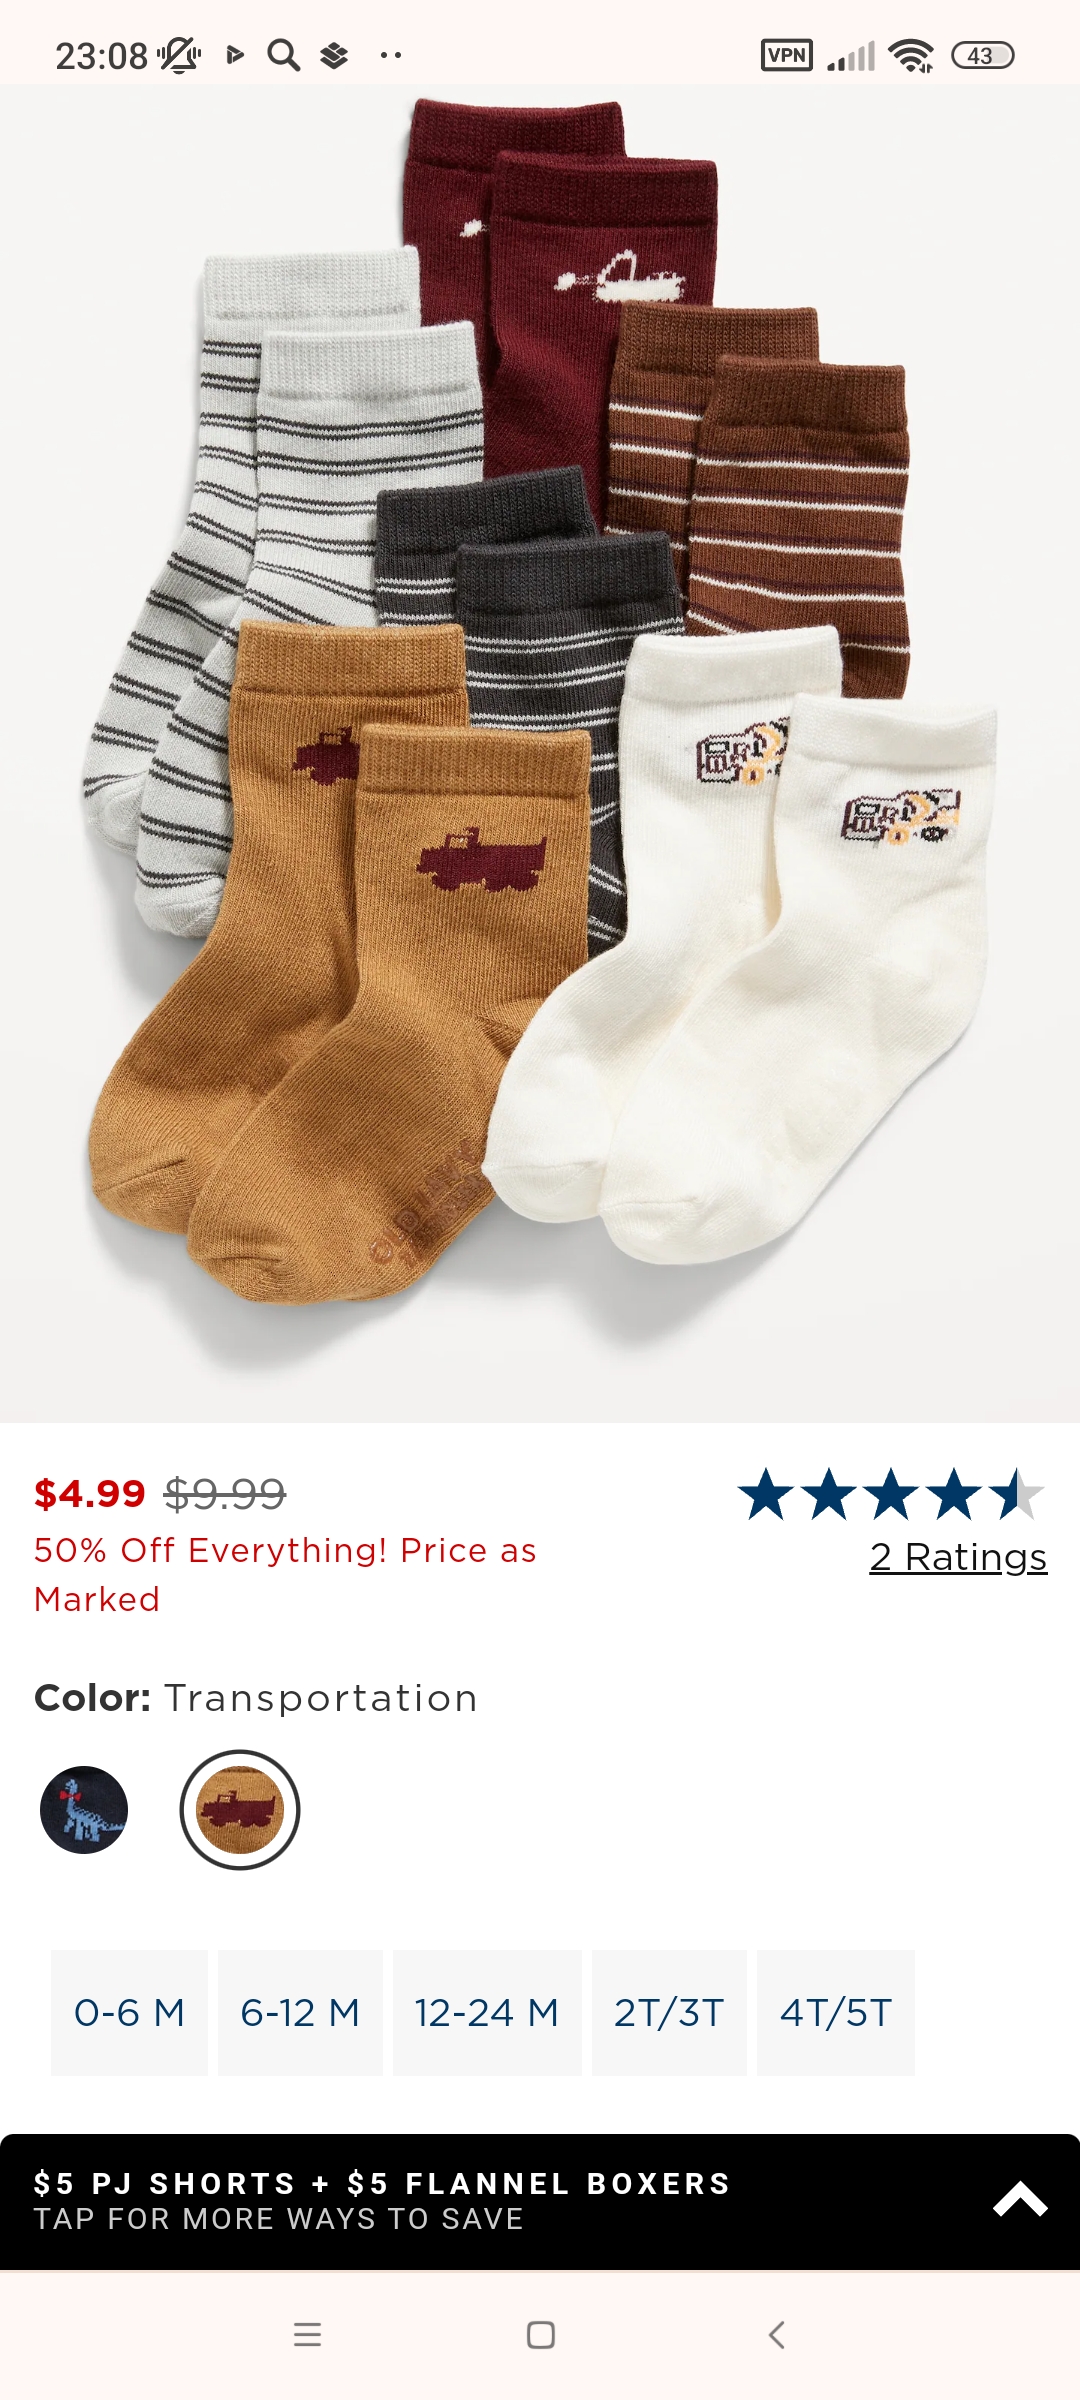The image size is (1080, 2400).
Task: Select size 6-12 M
Action: click(300, 2013)
